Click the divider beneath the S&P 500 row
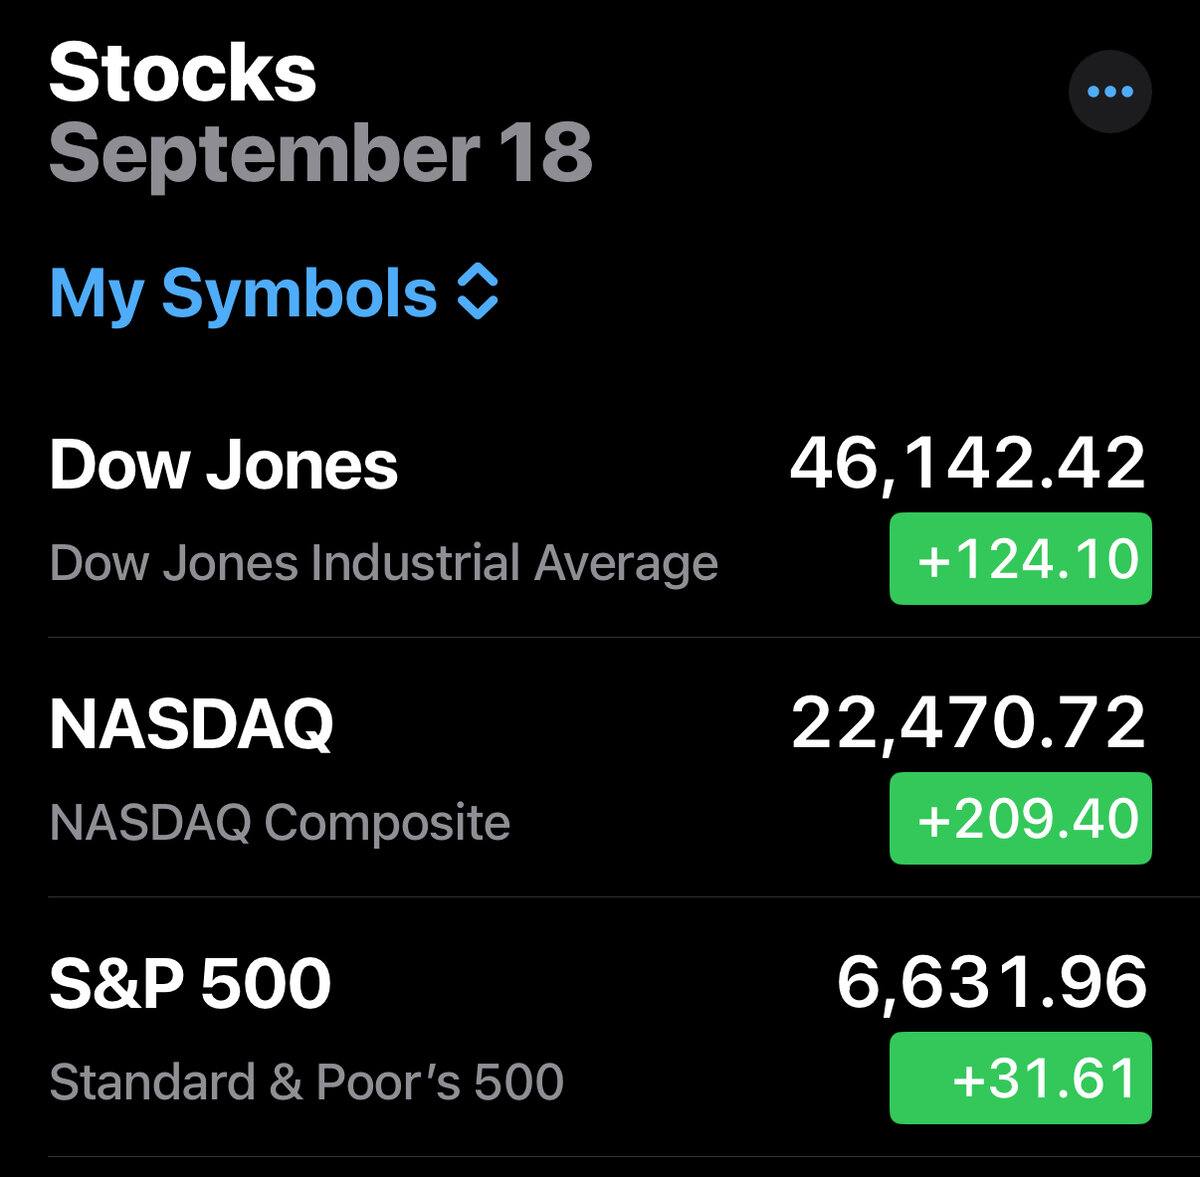 pyautogui.click(x=620, y=1157)
